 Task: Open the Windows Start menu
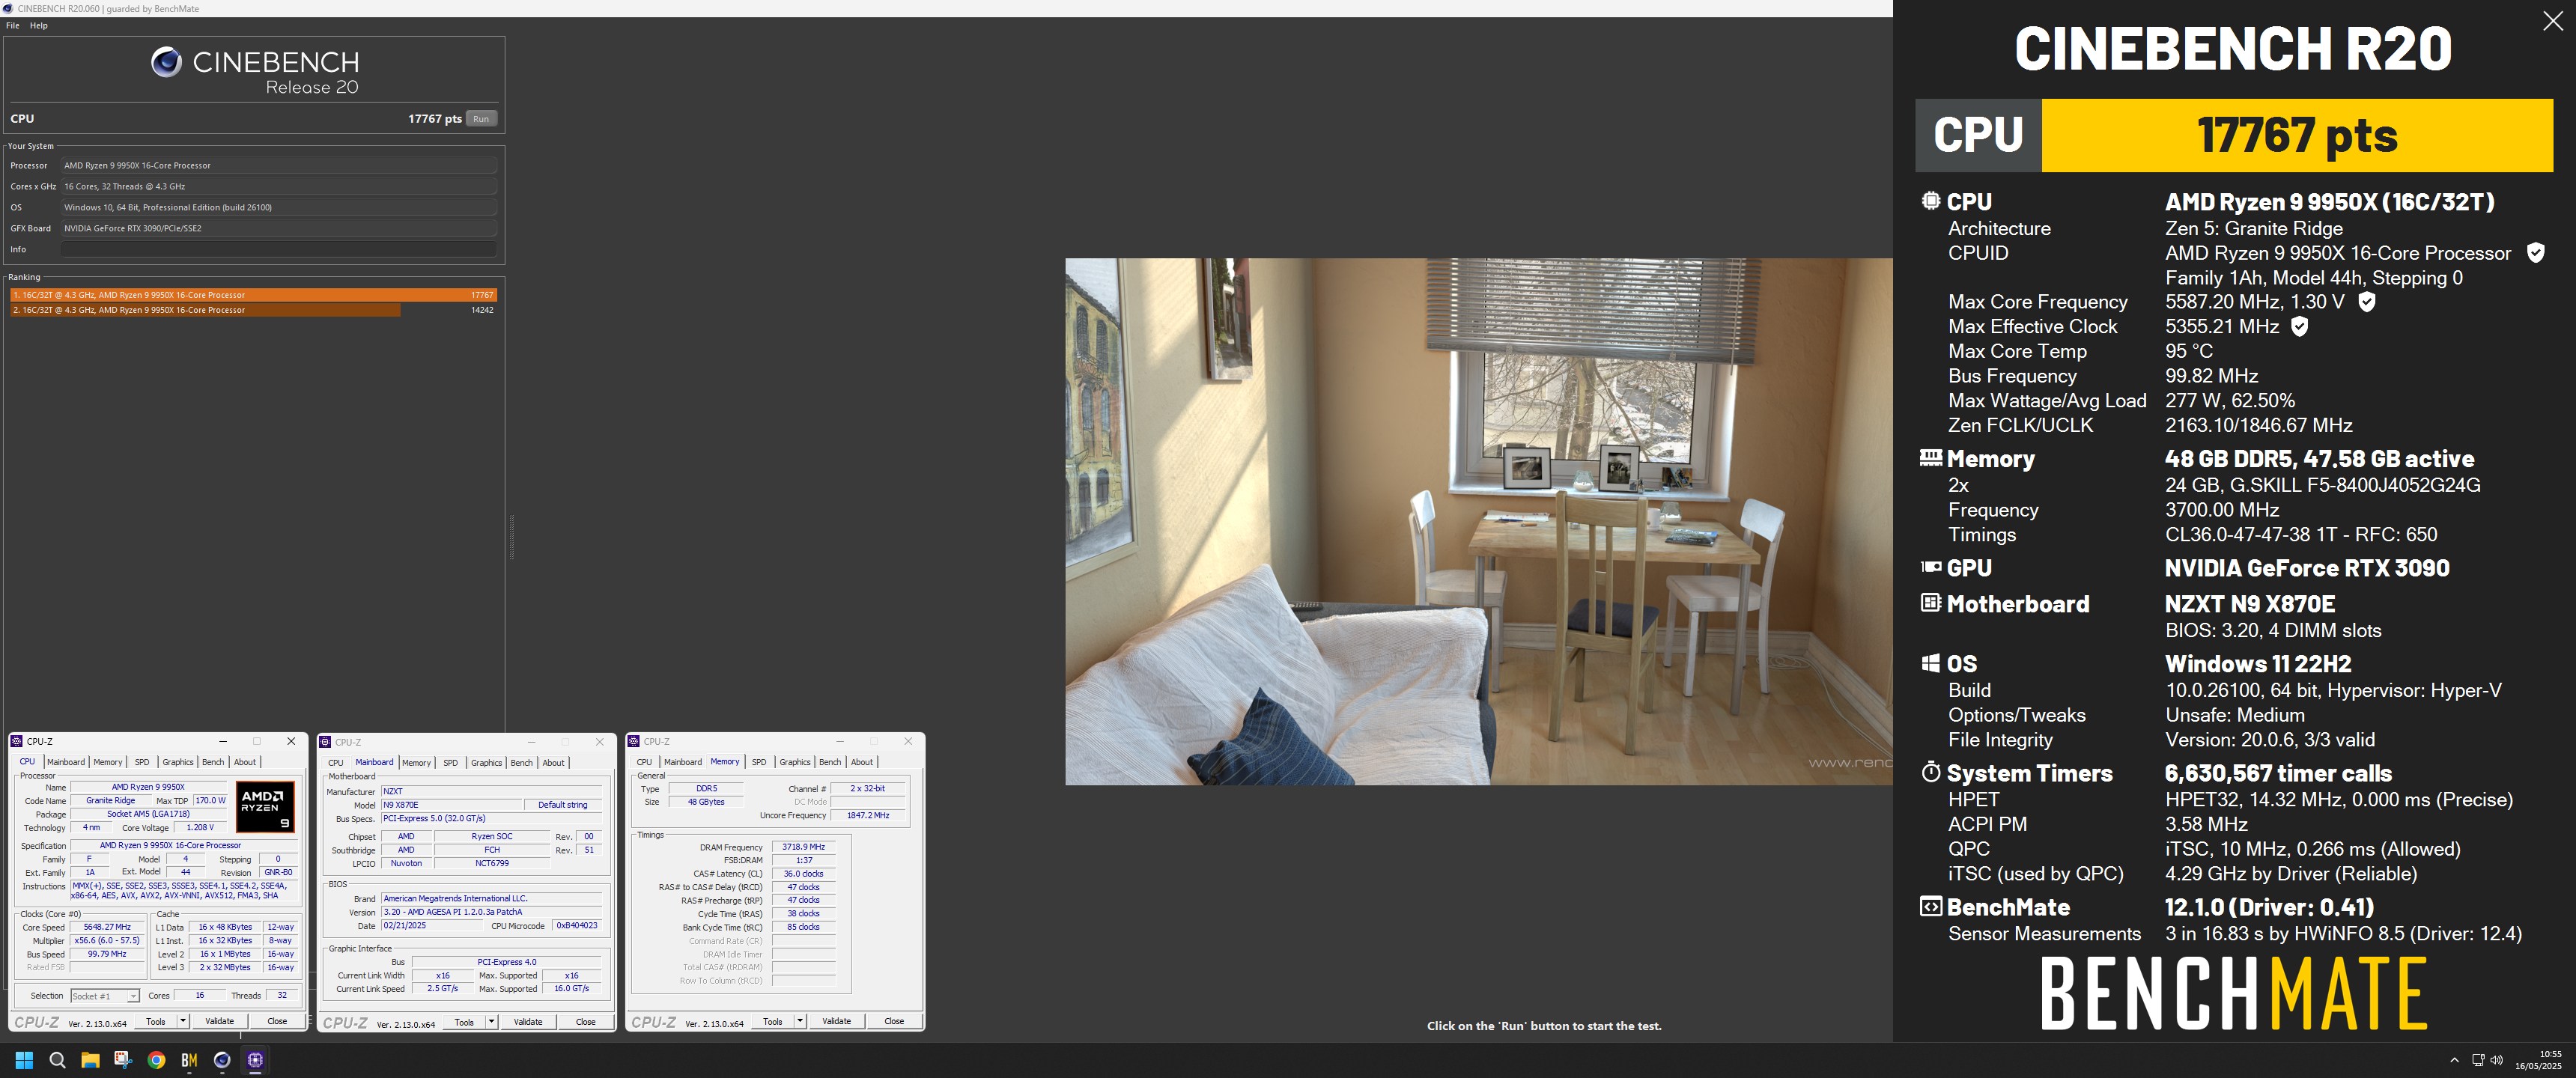(25, 1060)
